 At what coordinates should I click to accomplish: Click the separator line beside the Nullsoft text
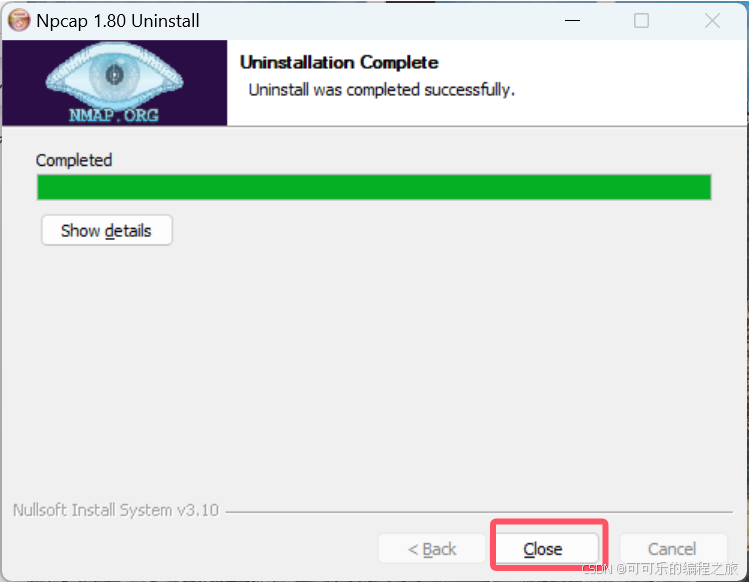point(479,512)
